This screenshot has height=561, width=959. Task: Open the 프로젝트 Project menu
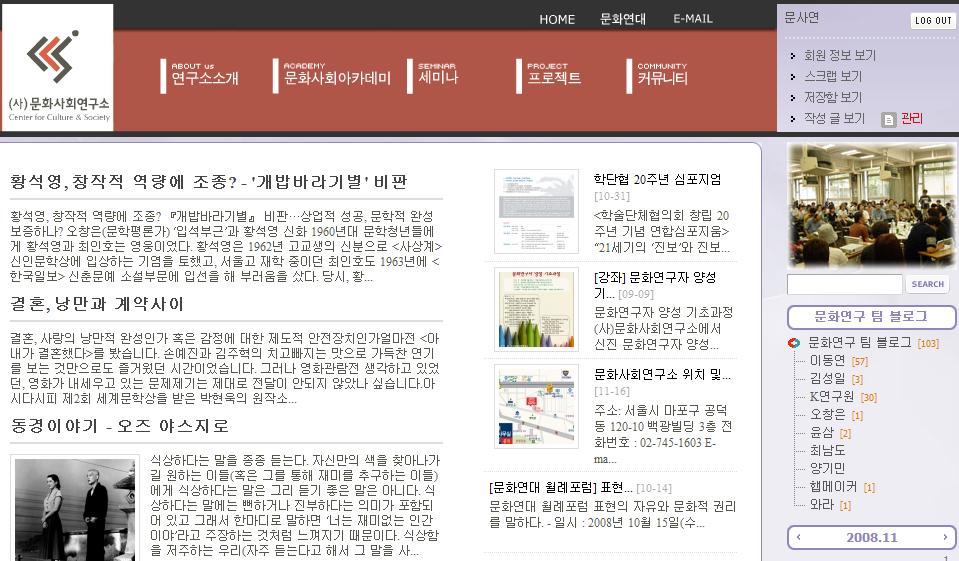(x=549, y=75)
